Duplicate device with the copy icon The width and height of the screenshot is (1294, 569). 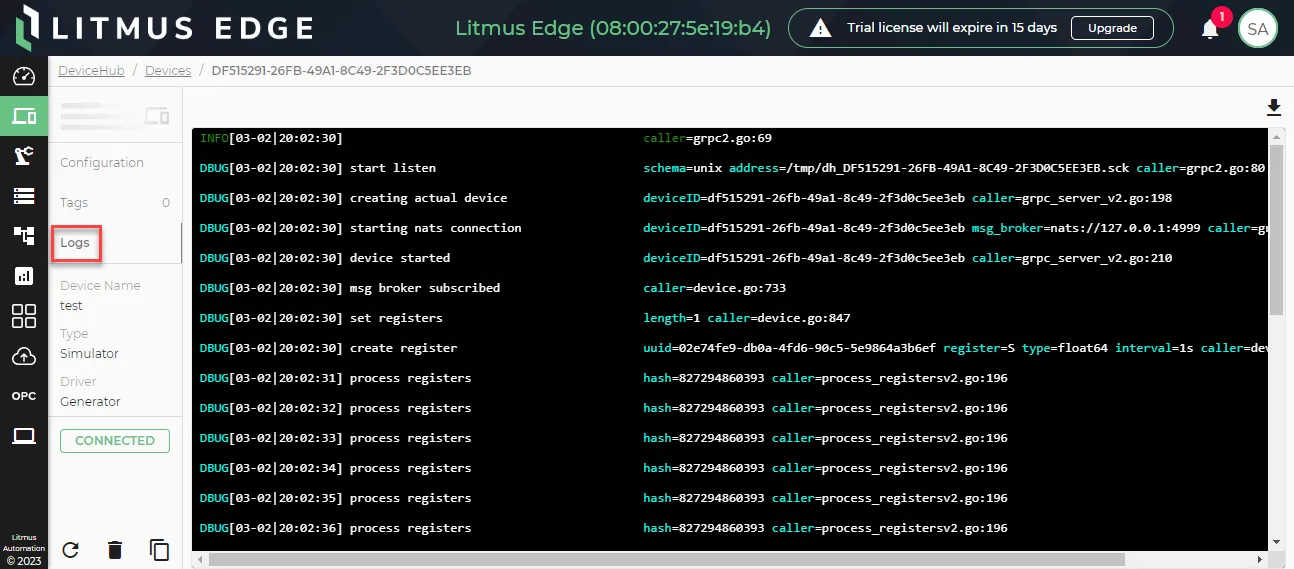click(x=159, y=549)
